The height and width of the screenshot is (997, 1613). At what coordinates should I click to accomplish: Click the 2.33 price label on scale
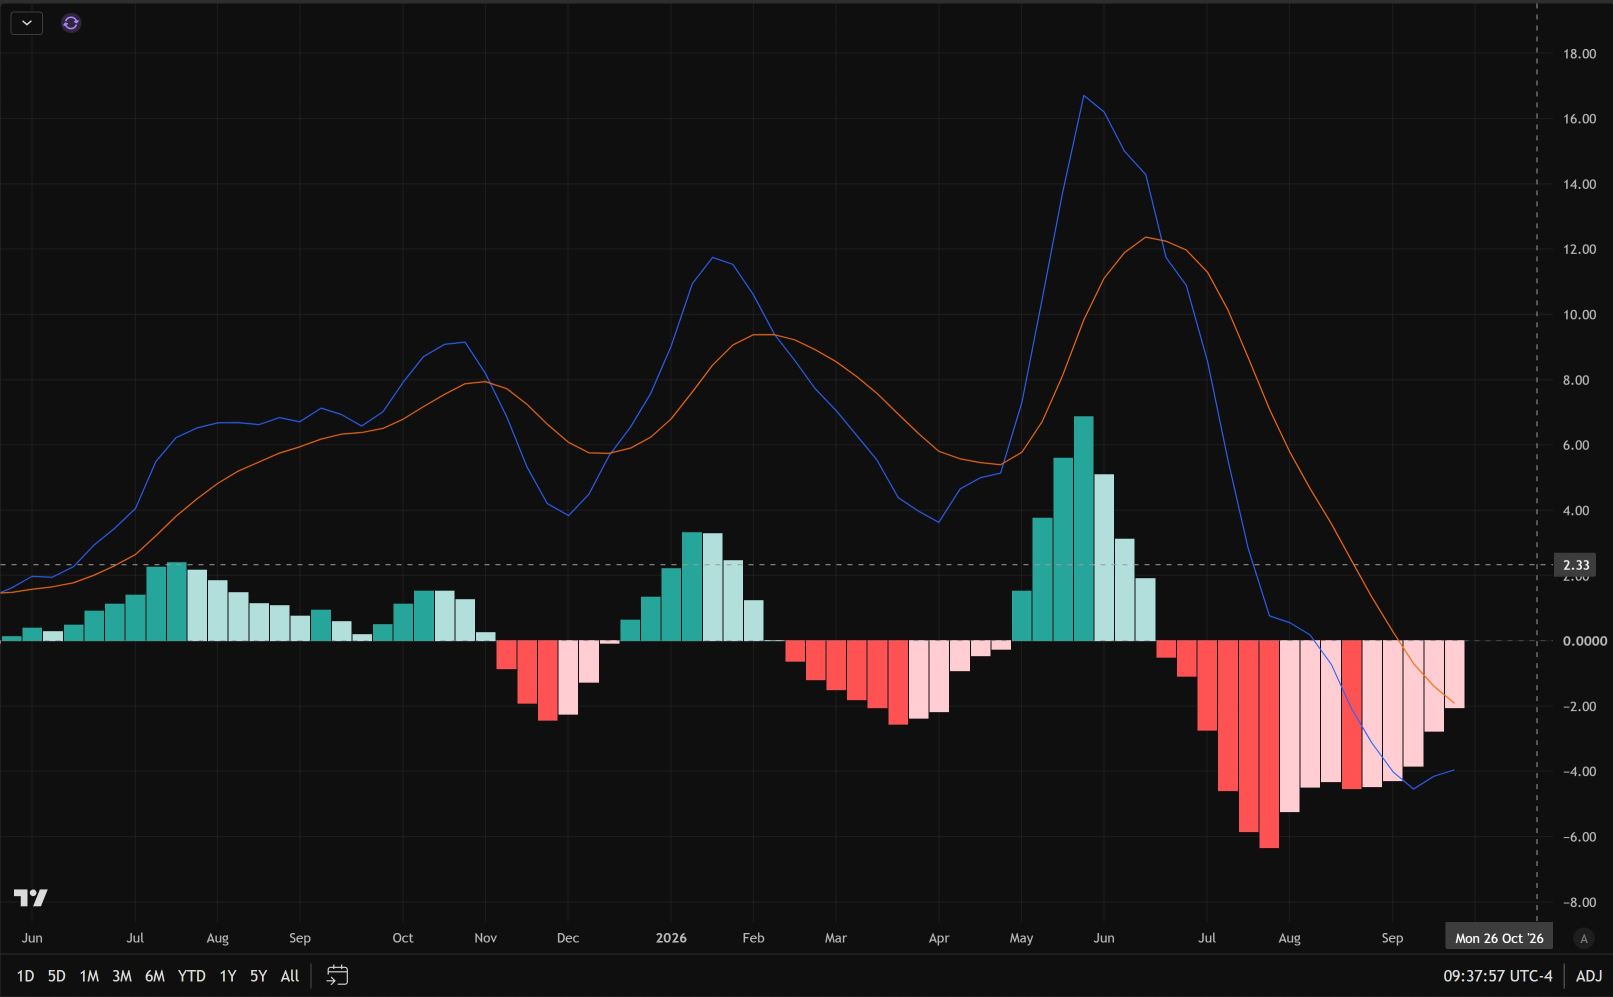[1576, 565]
